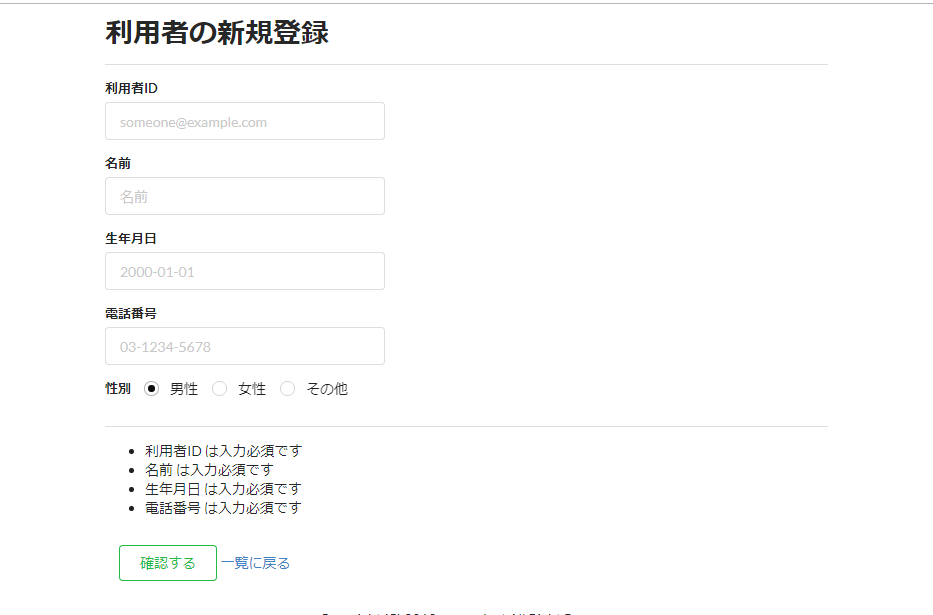The height and width of the screenshot is (615, 933).
Task: Focus the 名前 input field
Action: click(245, 196)
